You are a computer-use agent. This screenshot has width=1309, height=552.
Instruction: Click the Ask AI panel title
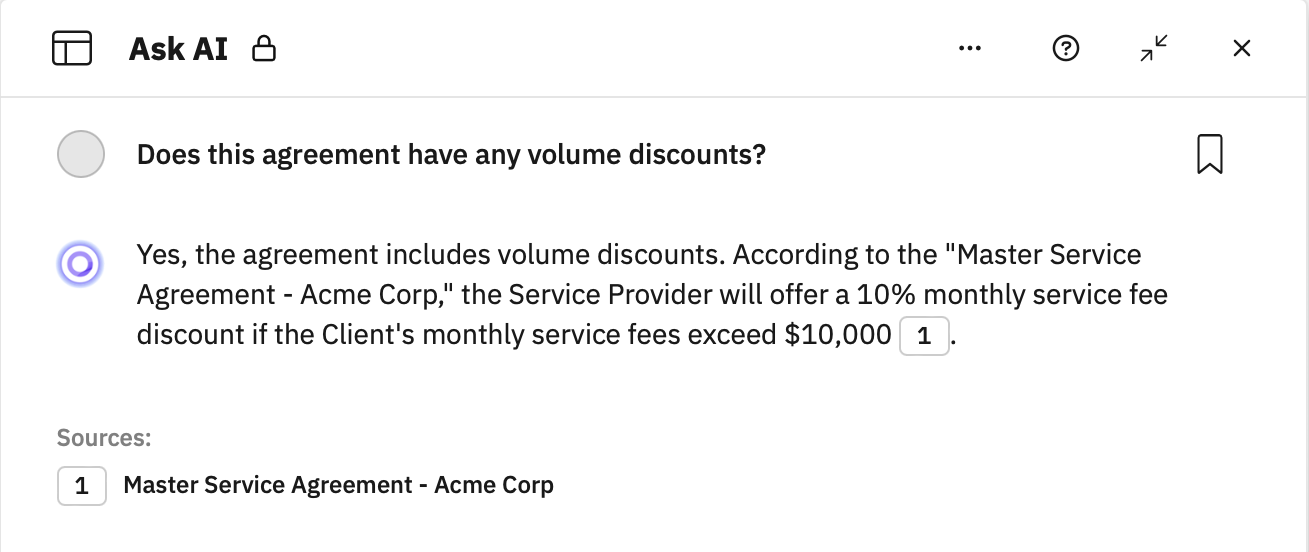(178, 48)
